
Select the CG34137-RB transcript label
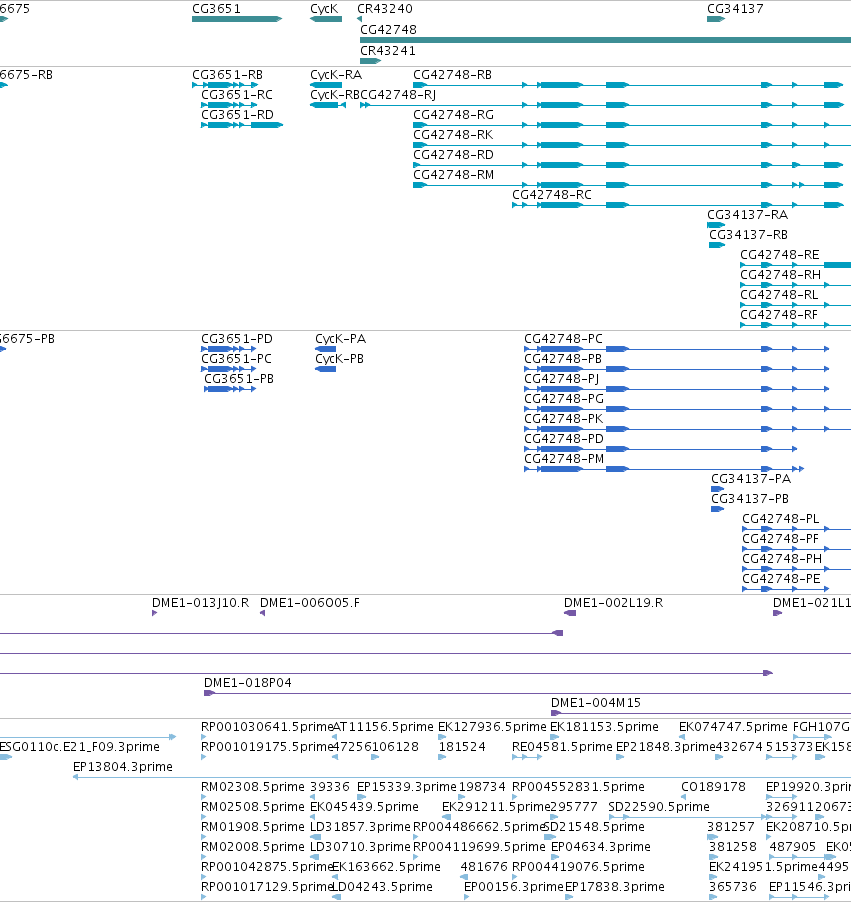point(748,235)
